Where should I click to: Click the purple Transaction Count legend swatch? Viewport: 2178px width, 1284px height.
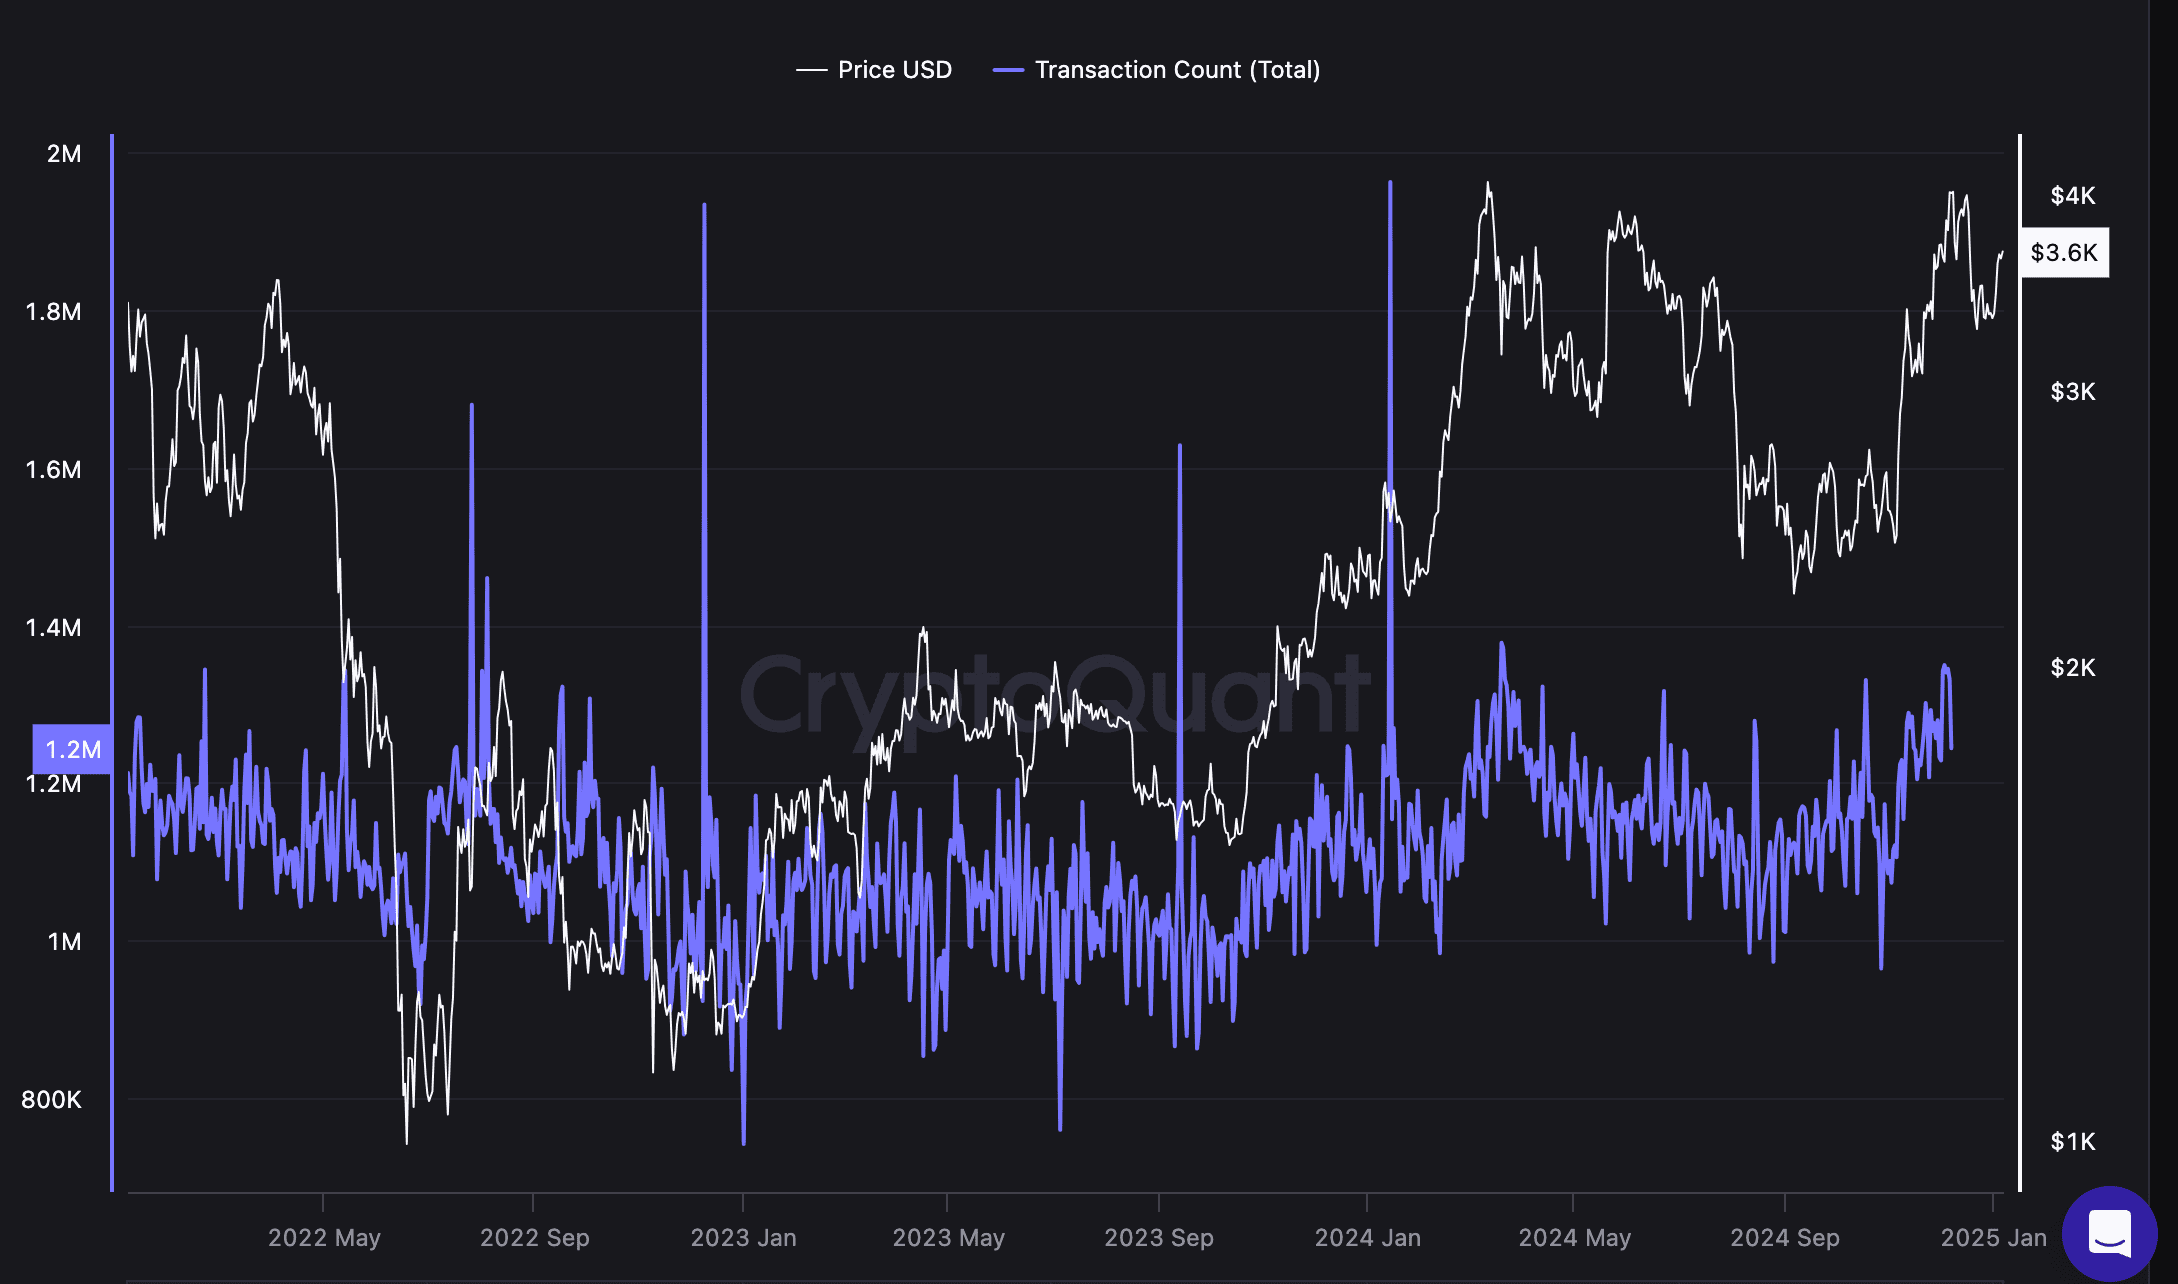[1008, 70]
